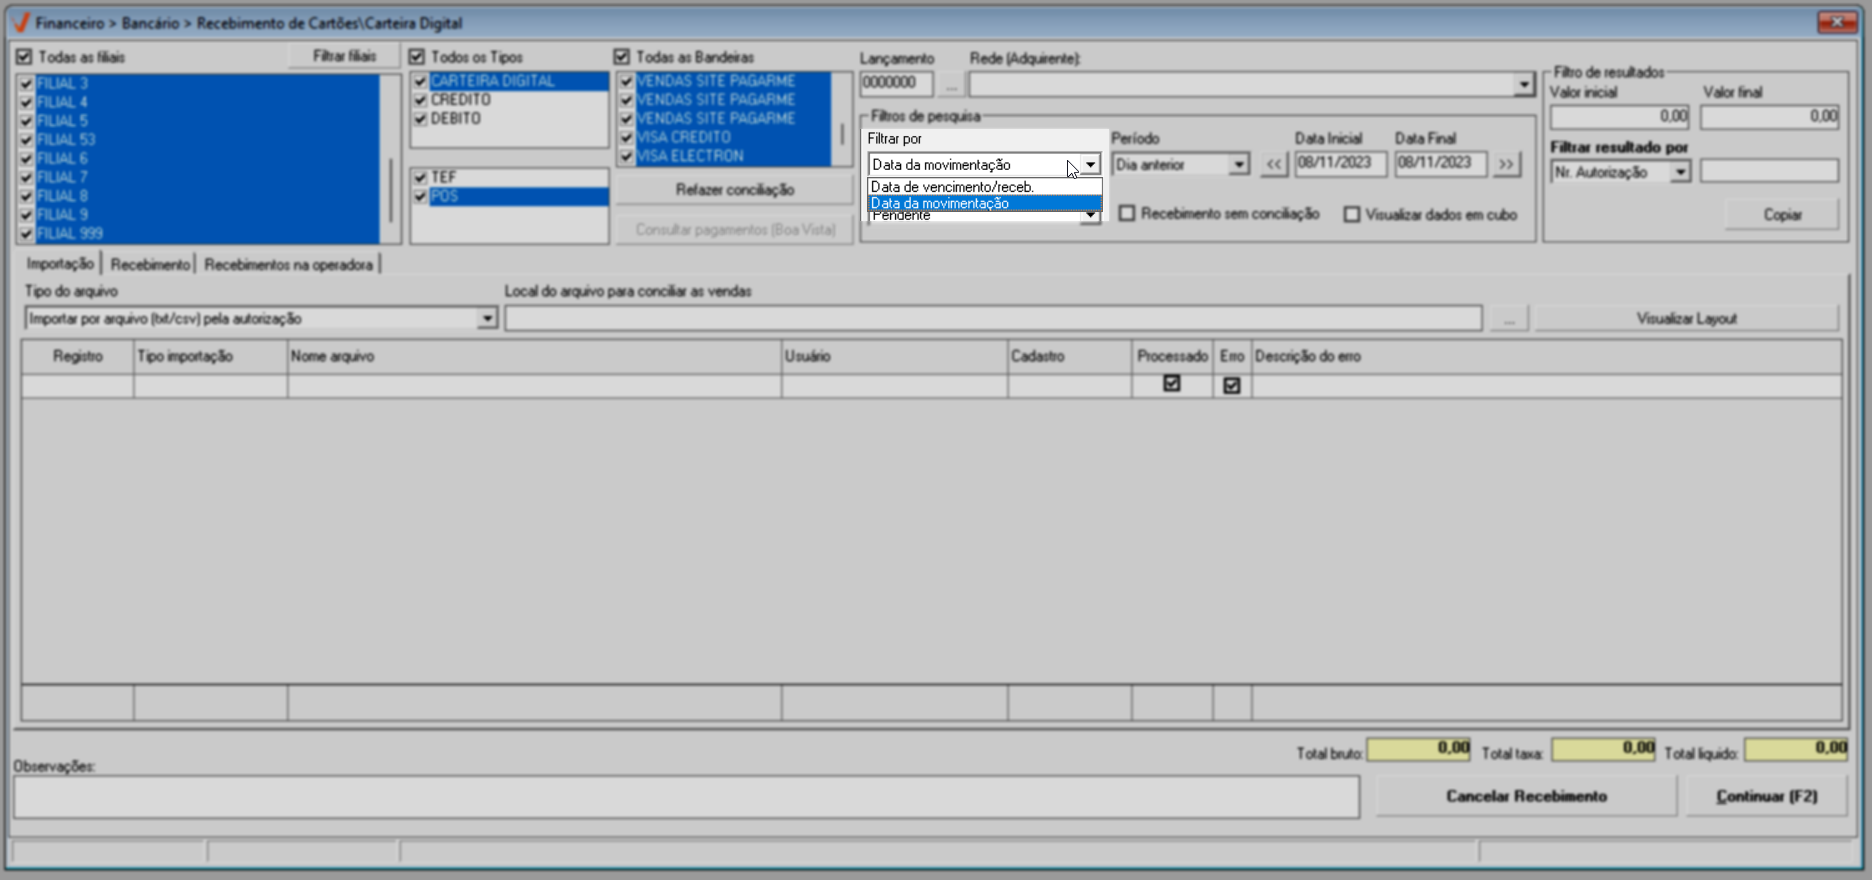Screen dimensions: 1872x880
Task: Toggle the Processado column checkbox
Action: [1172, 384]
